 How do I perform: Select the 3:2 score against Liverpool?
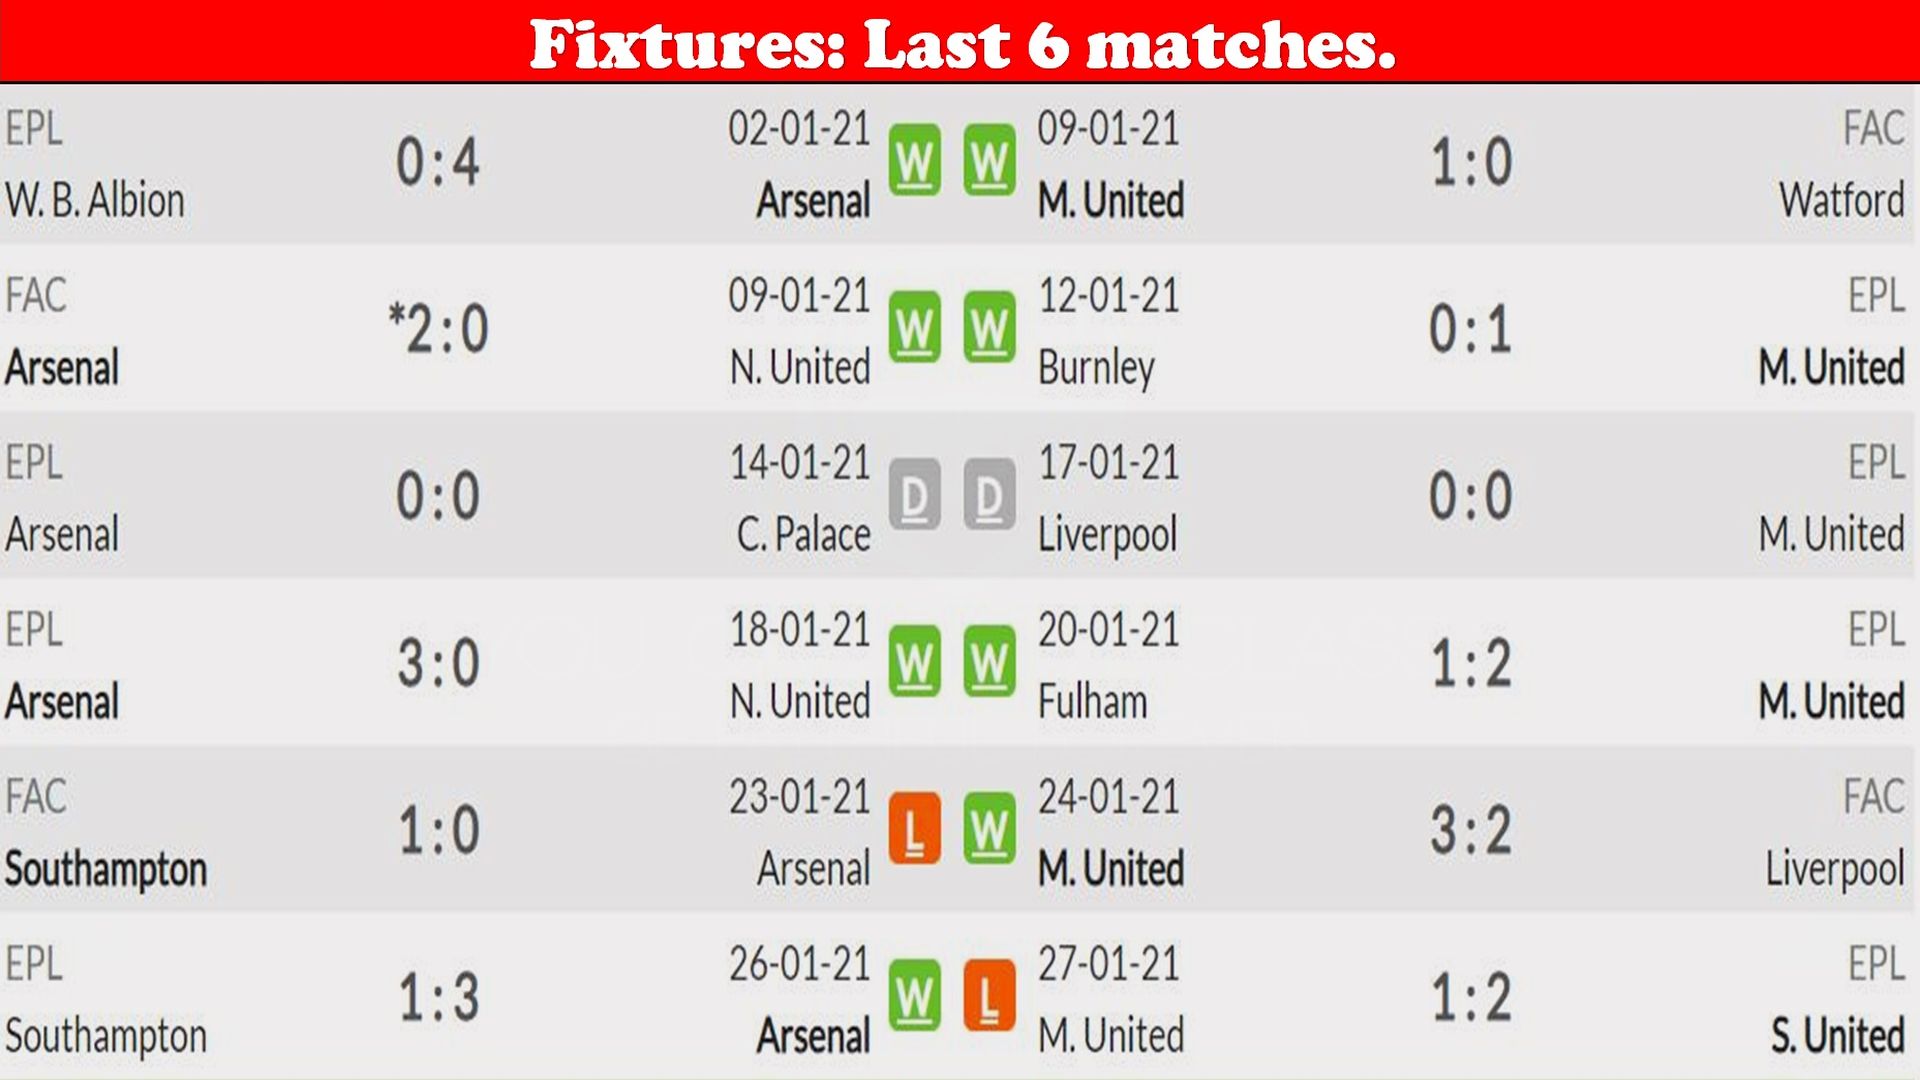click(x=1470, y=830)
